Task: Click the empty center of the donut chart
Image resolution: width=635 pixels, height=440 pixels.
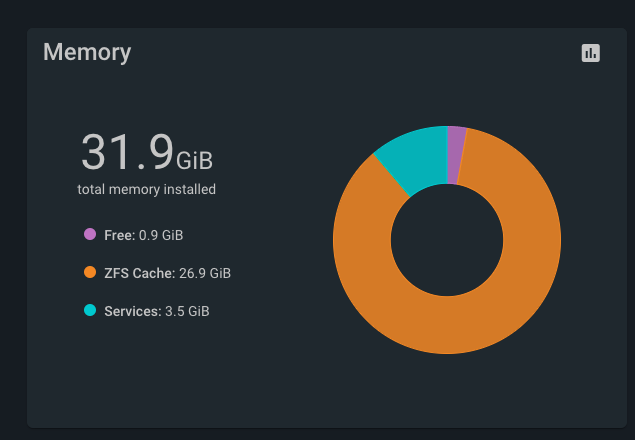Action: (x=447, y=240)
